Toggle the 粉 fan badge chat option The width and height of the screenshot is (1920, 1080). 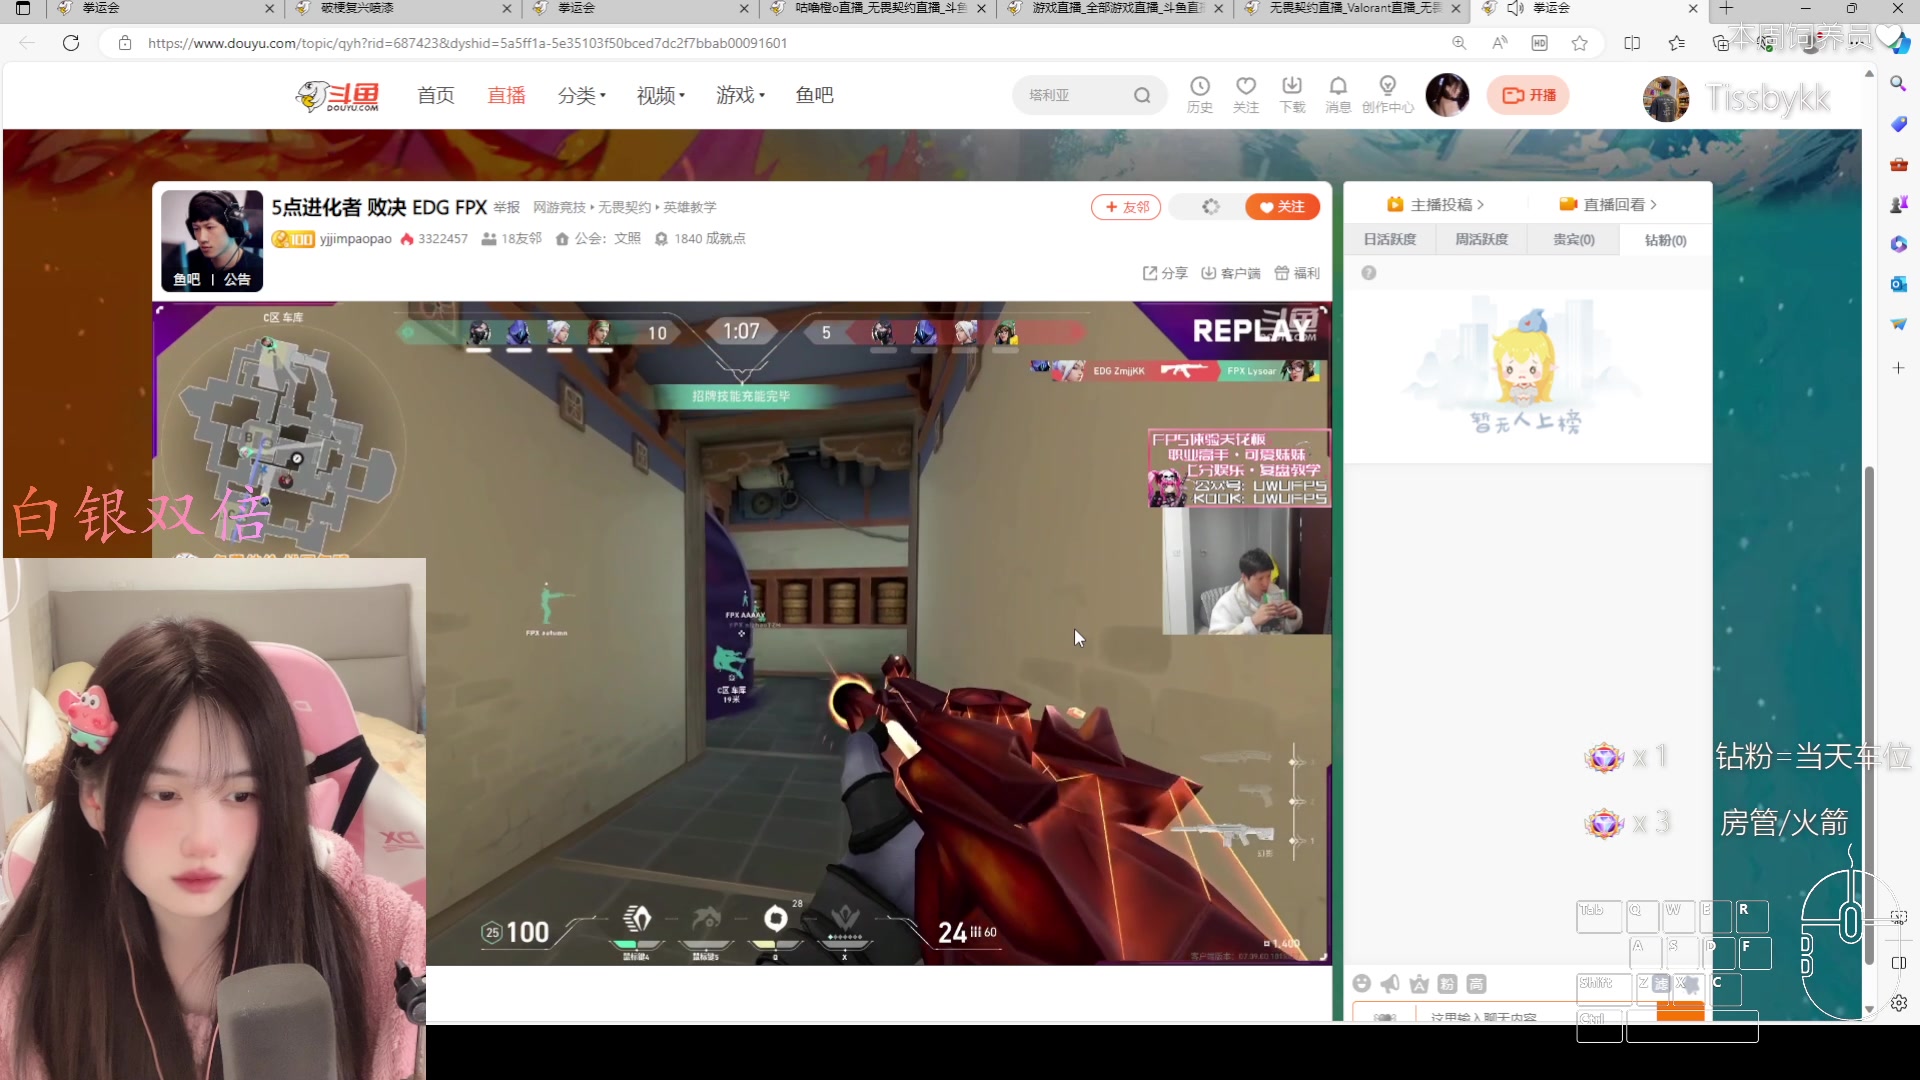(x=1447, y=984)
